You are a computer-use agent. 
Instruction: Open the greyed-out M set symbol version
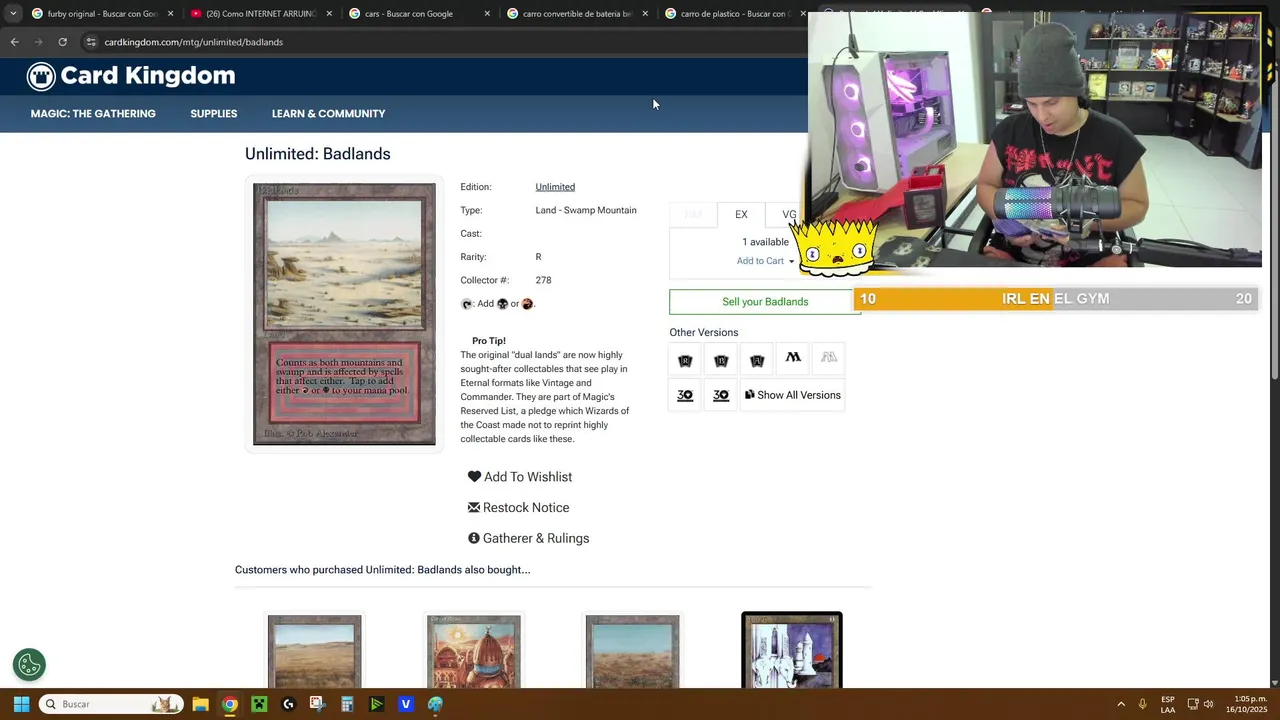829,357
